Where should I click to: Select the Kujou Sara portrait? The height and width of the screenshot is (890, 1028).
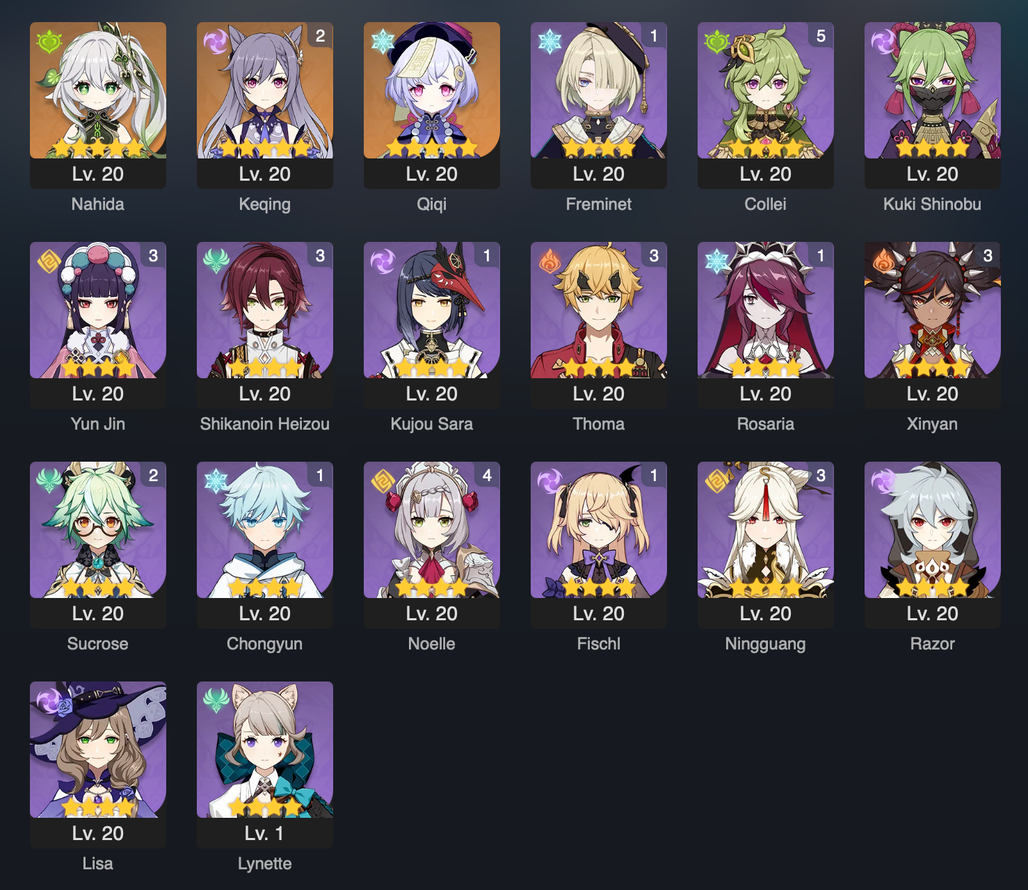point(431,310)
